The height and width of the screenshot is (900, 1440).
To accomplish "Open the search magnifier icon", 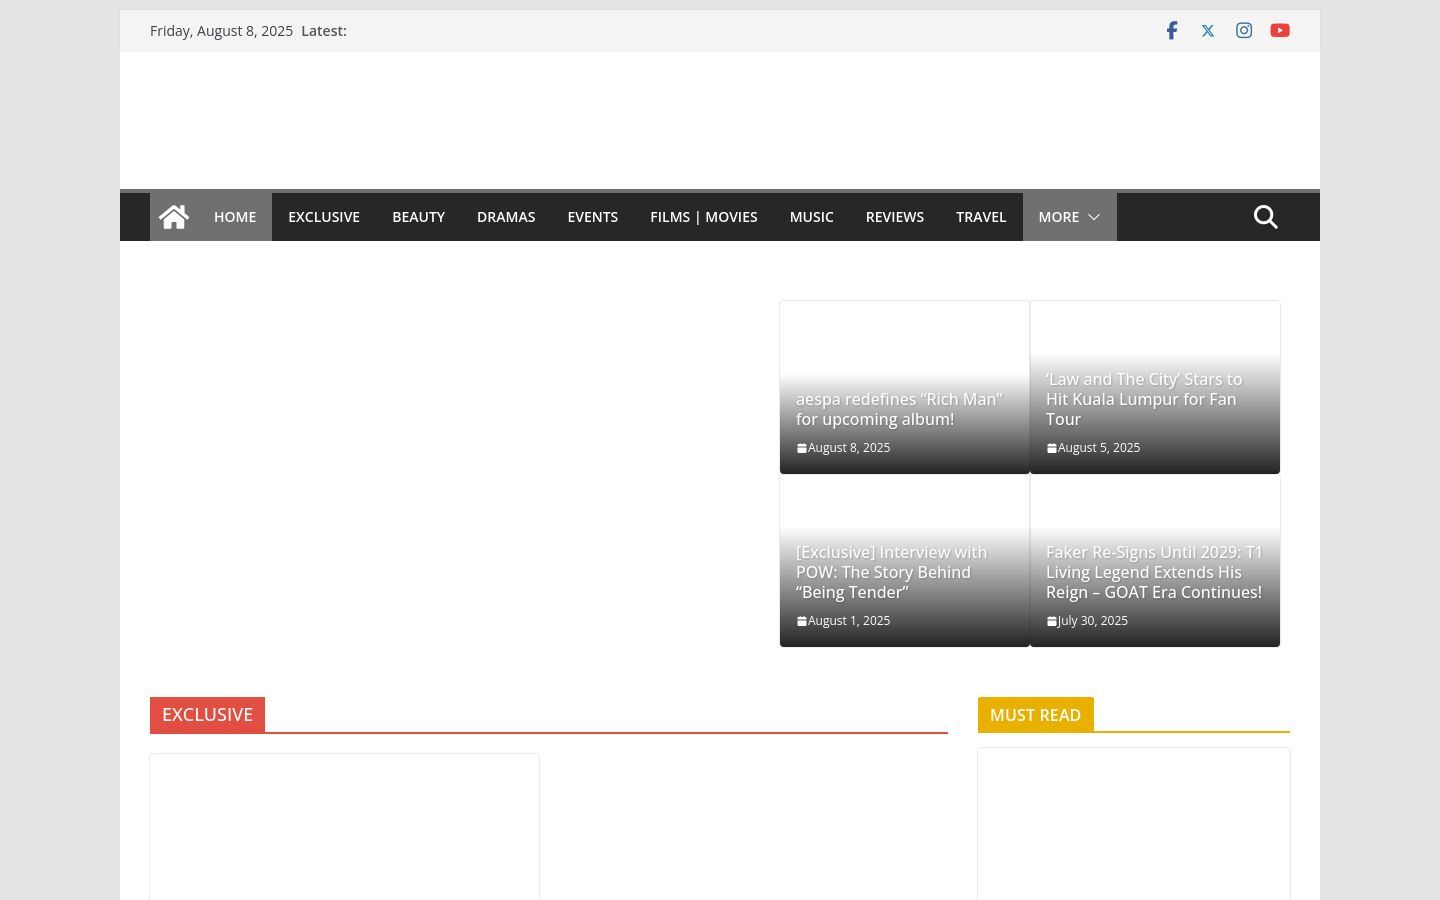I will tap(1266, 217).
